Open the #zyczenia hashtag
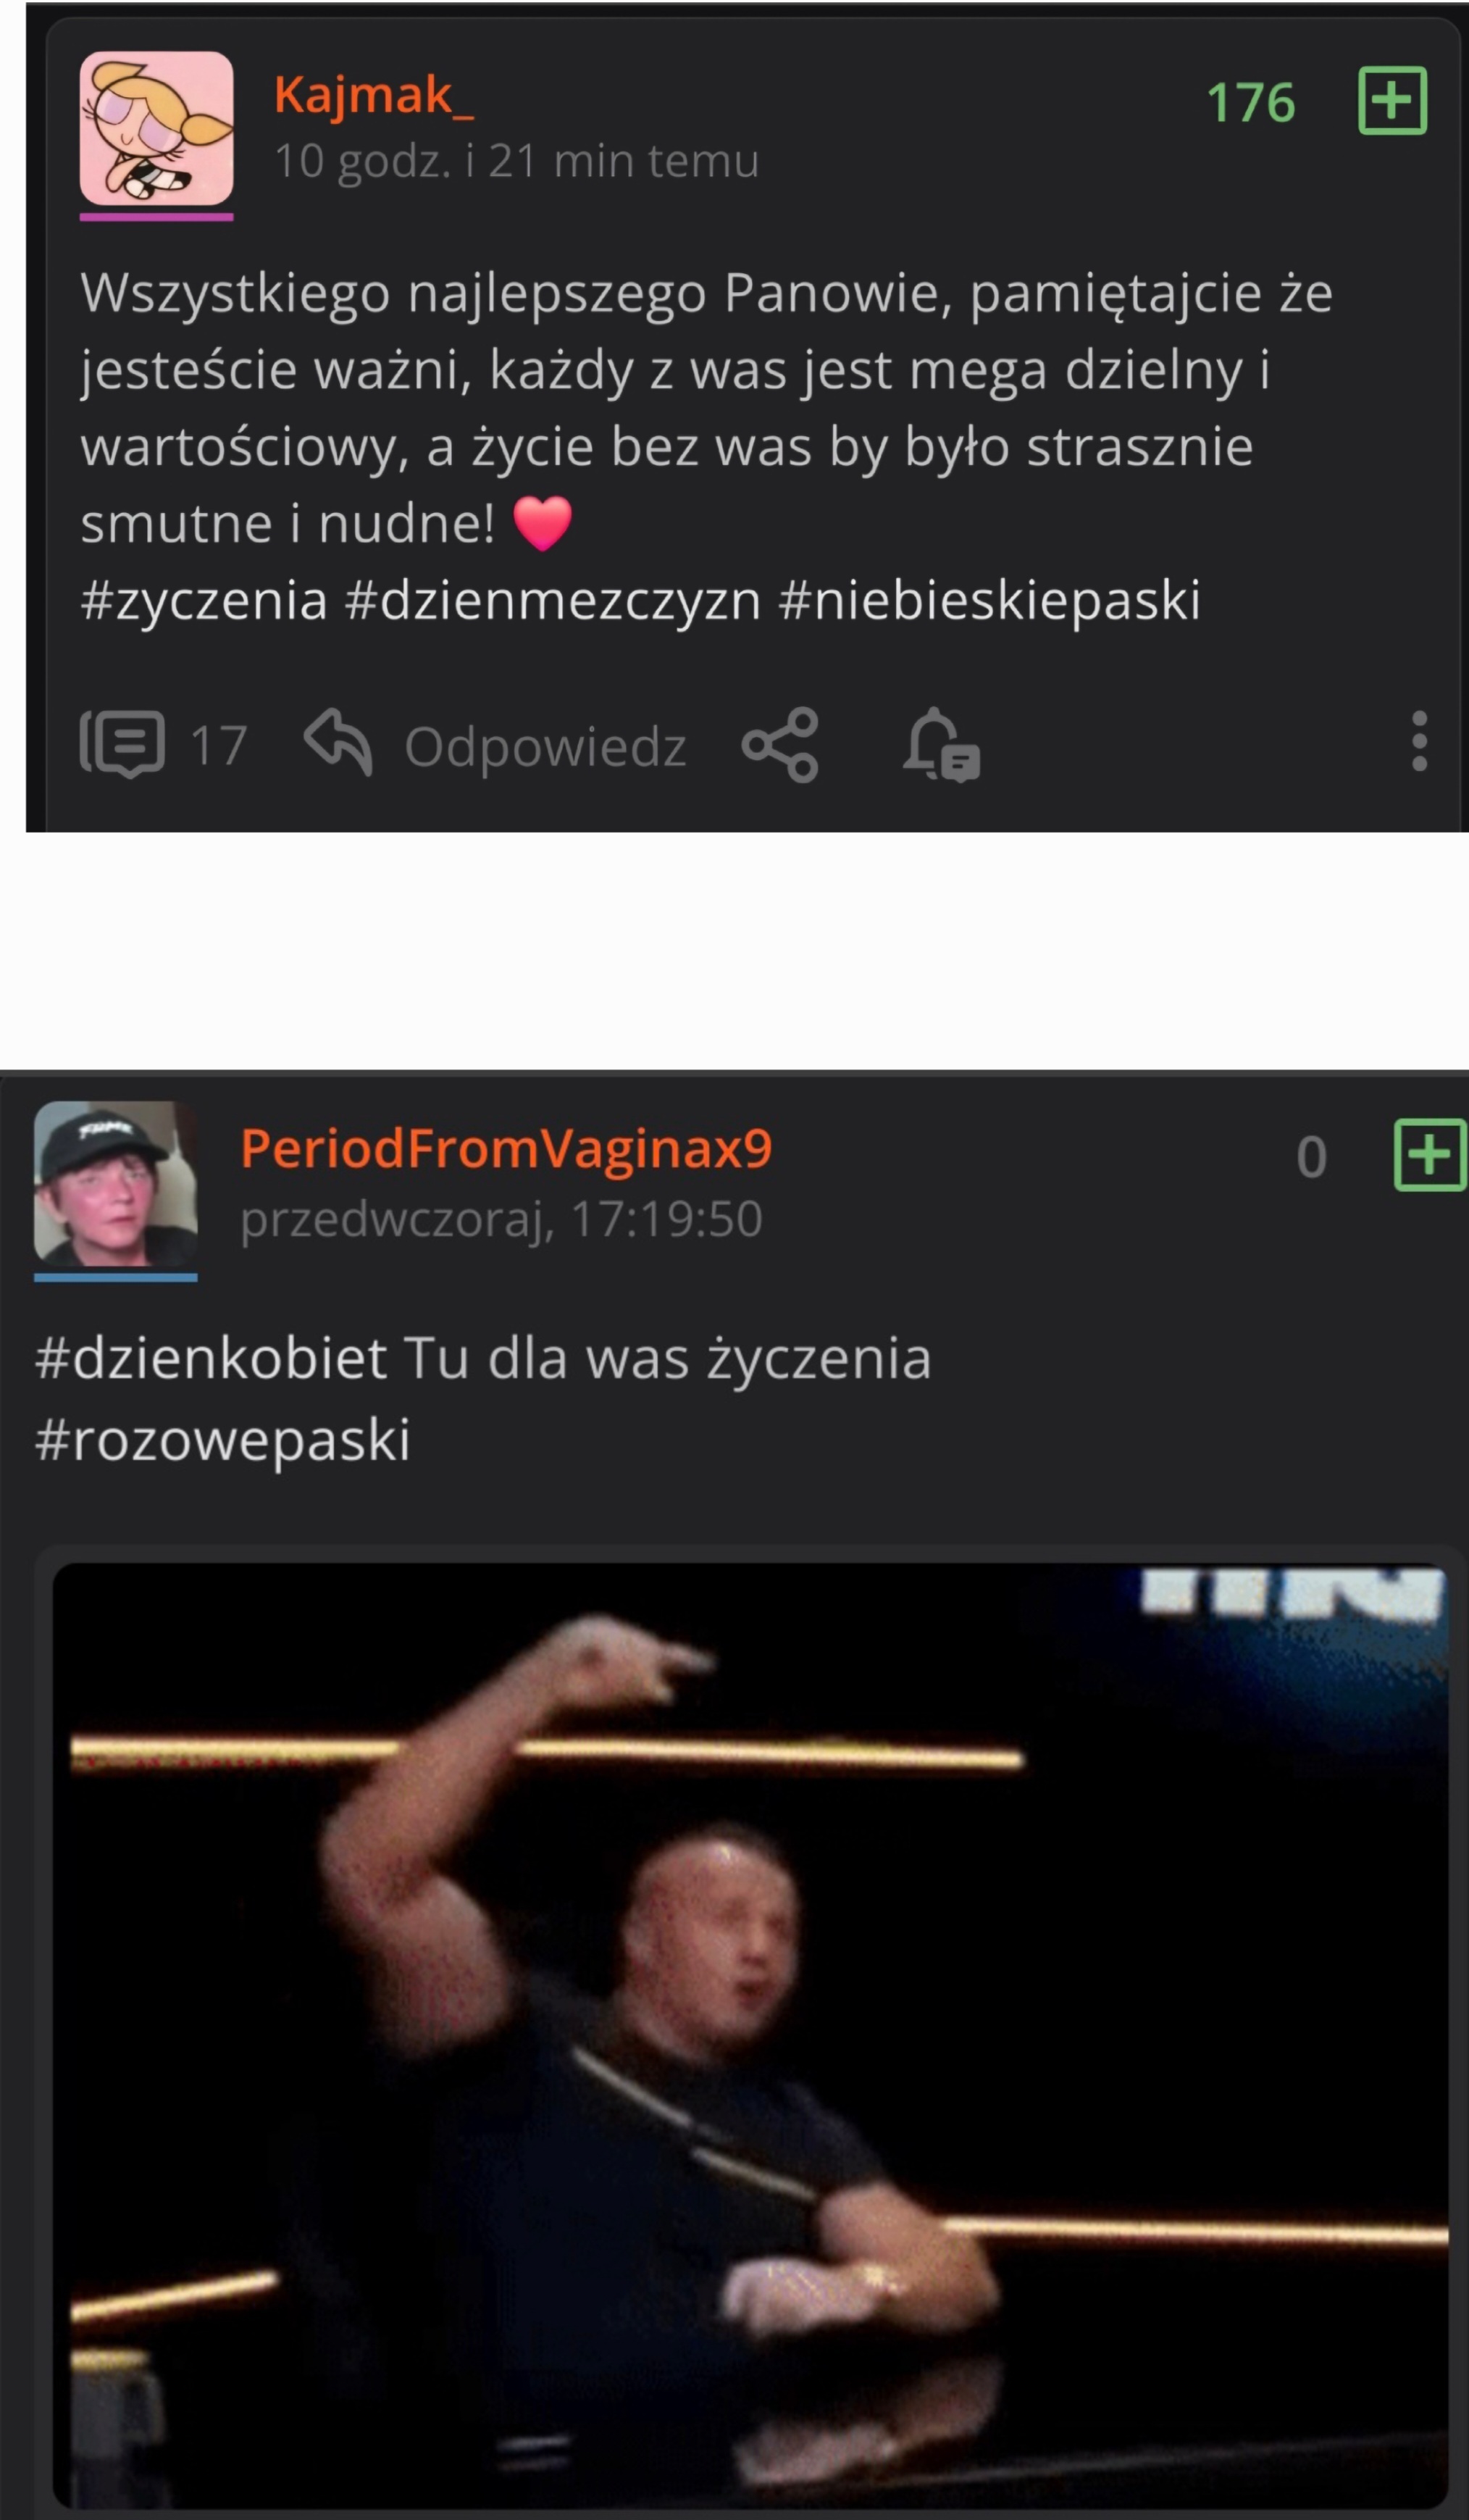This screenshot has width=1469, height=2520. click(204, 600)
